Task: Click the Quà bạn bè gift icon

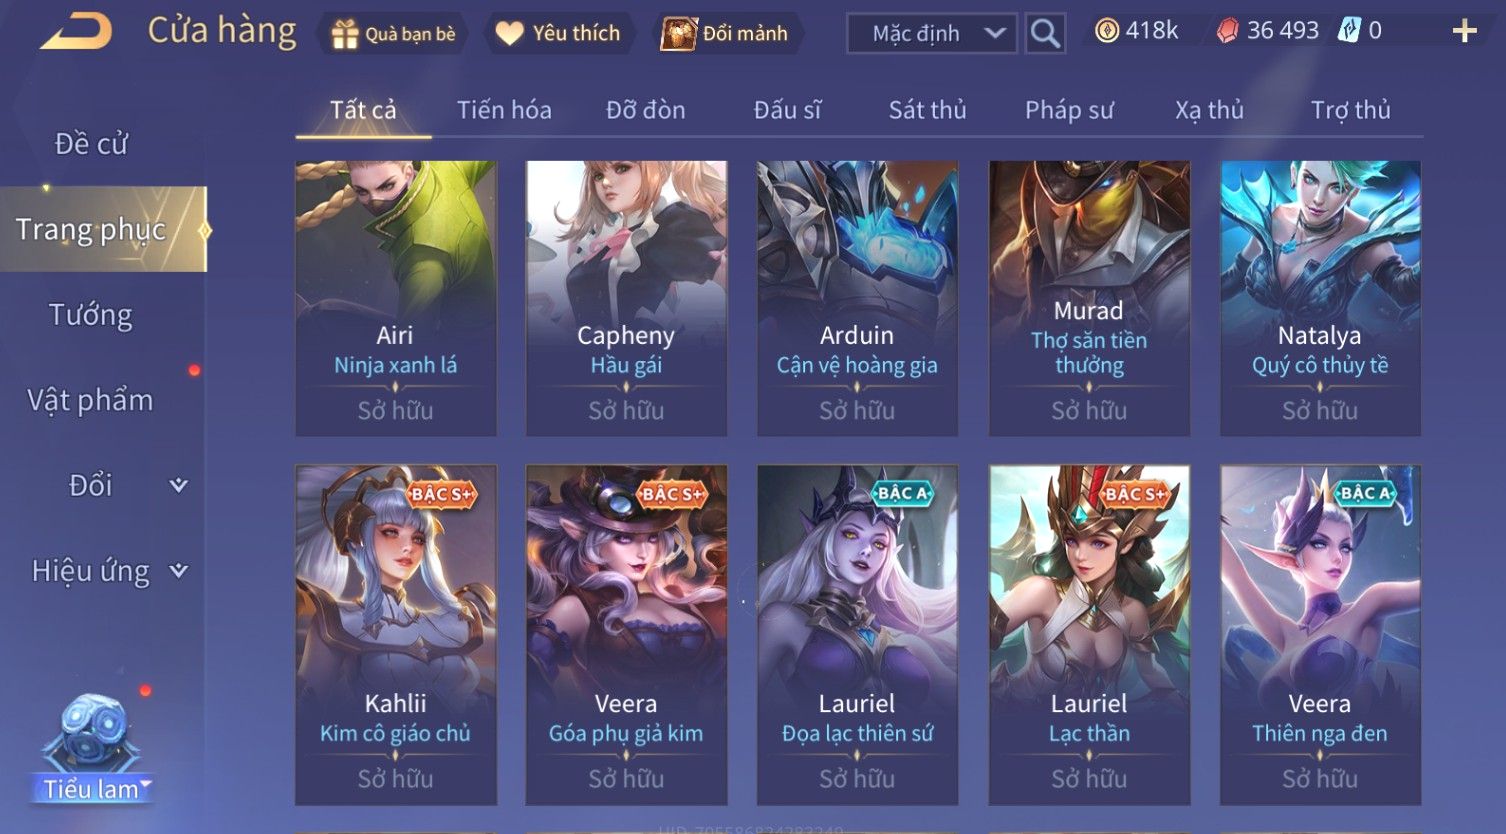Action: pos(344,34)
